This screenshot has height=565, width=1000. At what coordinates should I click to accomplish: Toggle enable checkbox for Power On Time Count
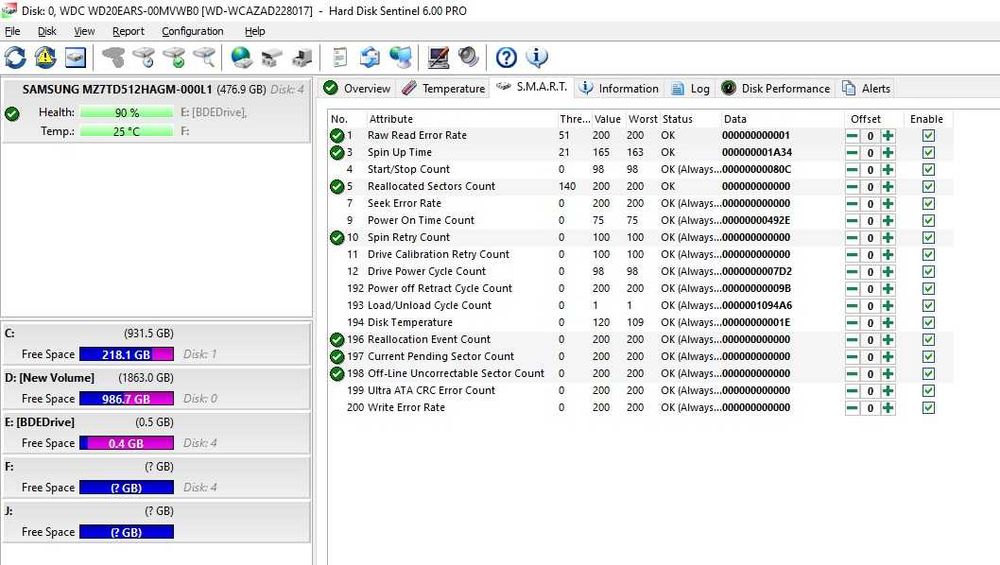point(929,220)
